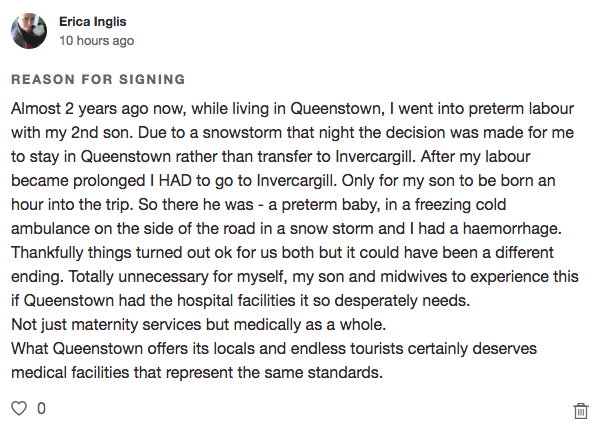Click the line starting "to stay in Queenstown"
The height and width of the screenshot is (433, 600).
(x=290, y=158)
